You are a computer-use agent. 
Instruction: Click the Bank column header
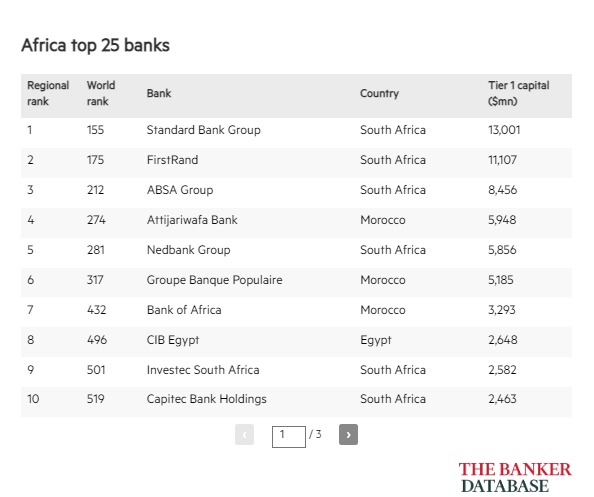click(x=159, y=93)
